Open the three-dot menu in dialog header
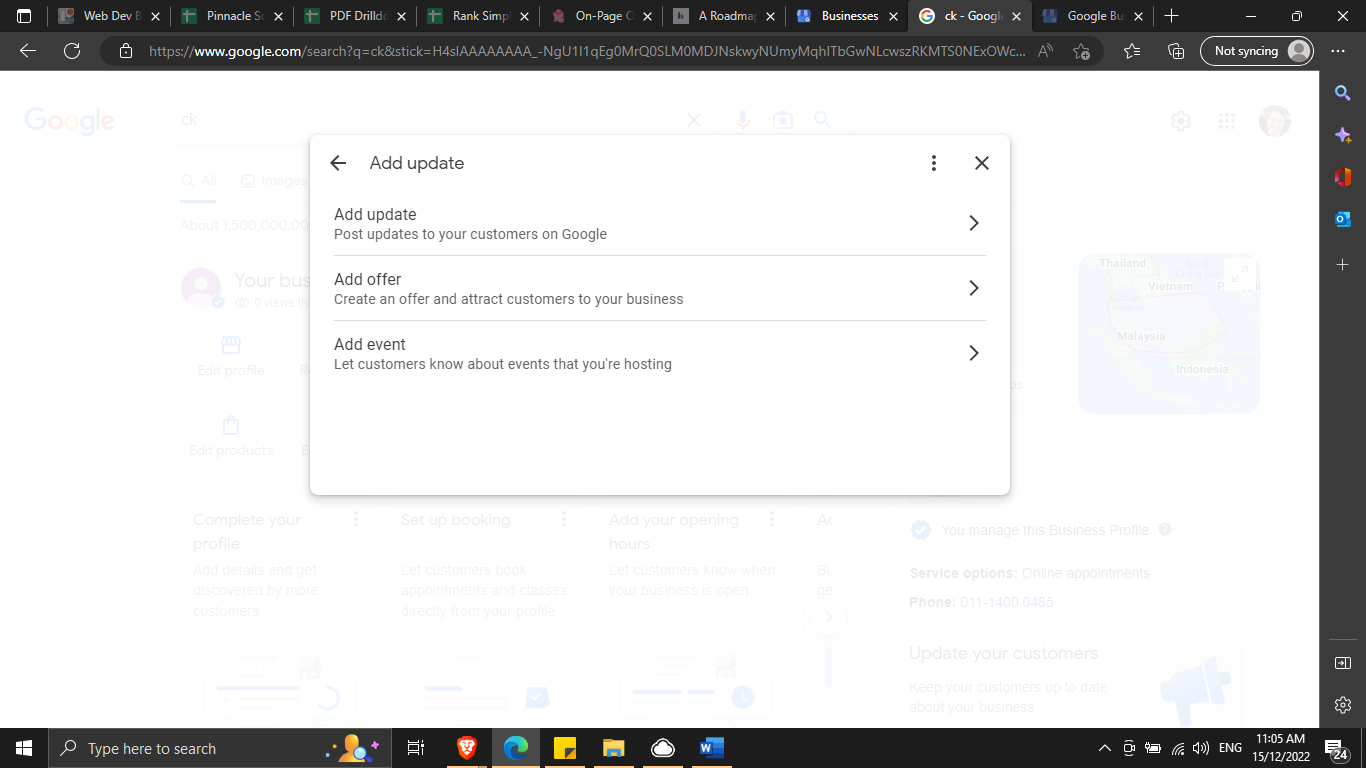This screenshot has width=1366, height=768. click(x=933, y=163)
